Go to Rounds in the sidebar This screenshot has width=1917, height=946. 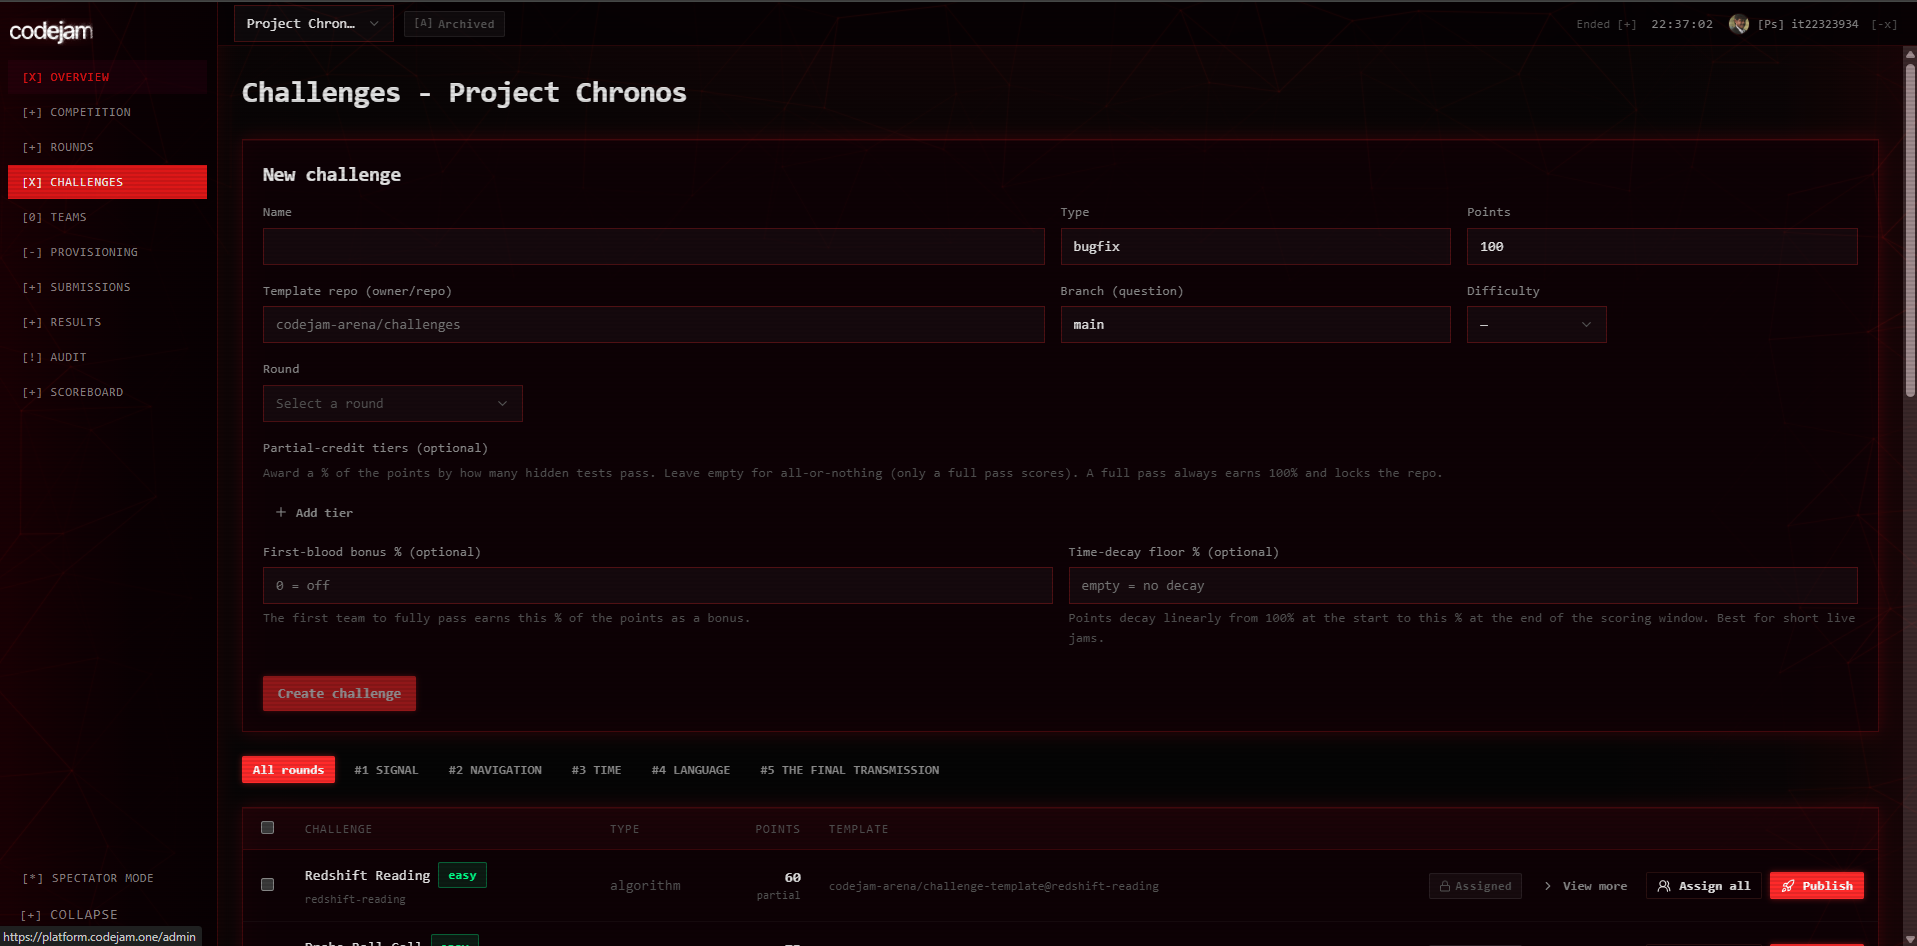107,147
